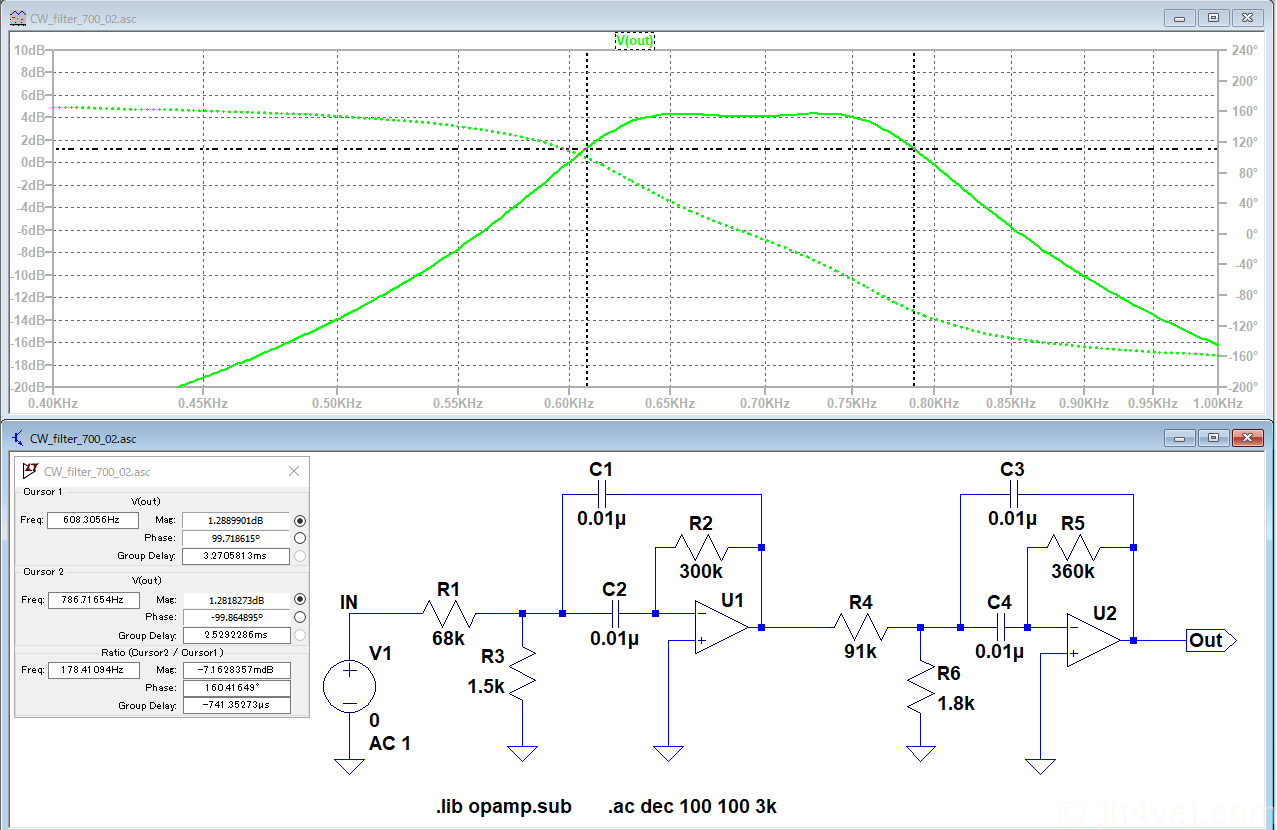Click Ratio Group Delay field -741.35273µs
Image resolution: width=1277 pixels, height=830 pixels.
235,706
